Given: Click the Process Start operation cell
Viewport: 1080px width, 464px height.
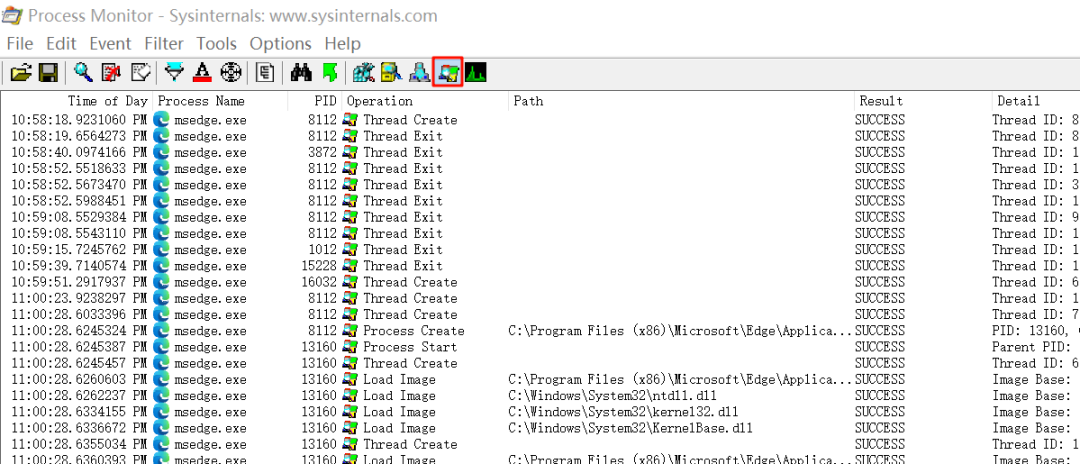Looking at the screenshot, I should (x=411, y=347).
